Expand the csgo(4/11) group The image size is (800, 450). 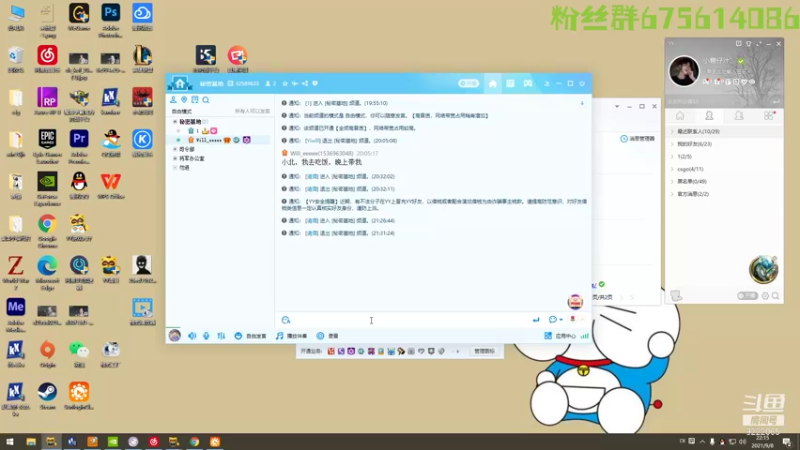(x=724, y=169)
